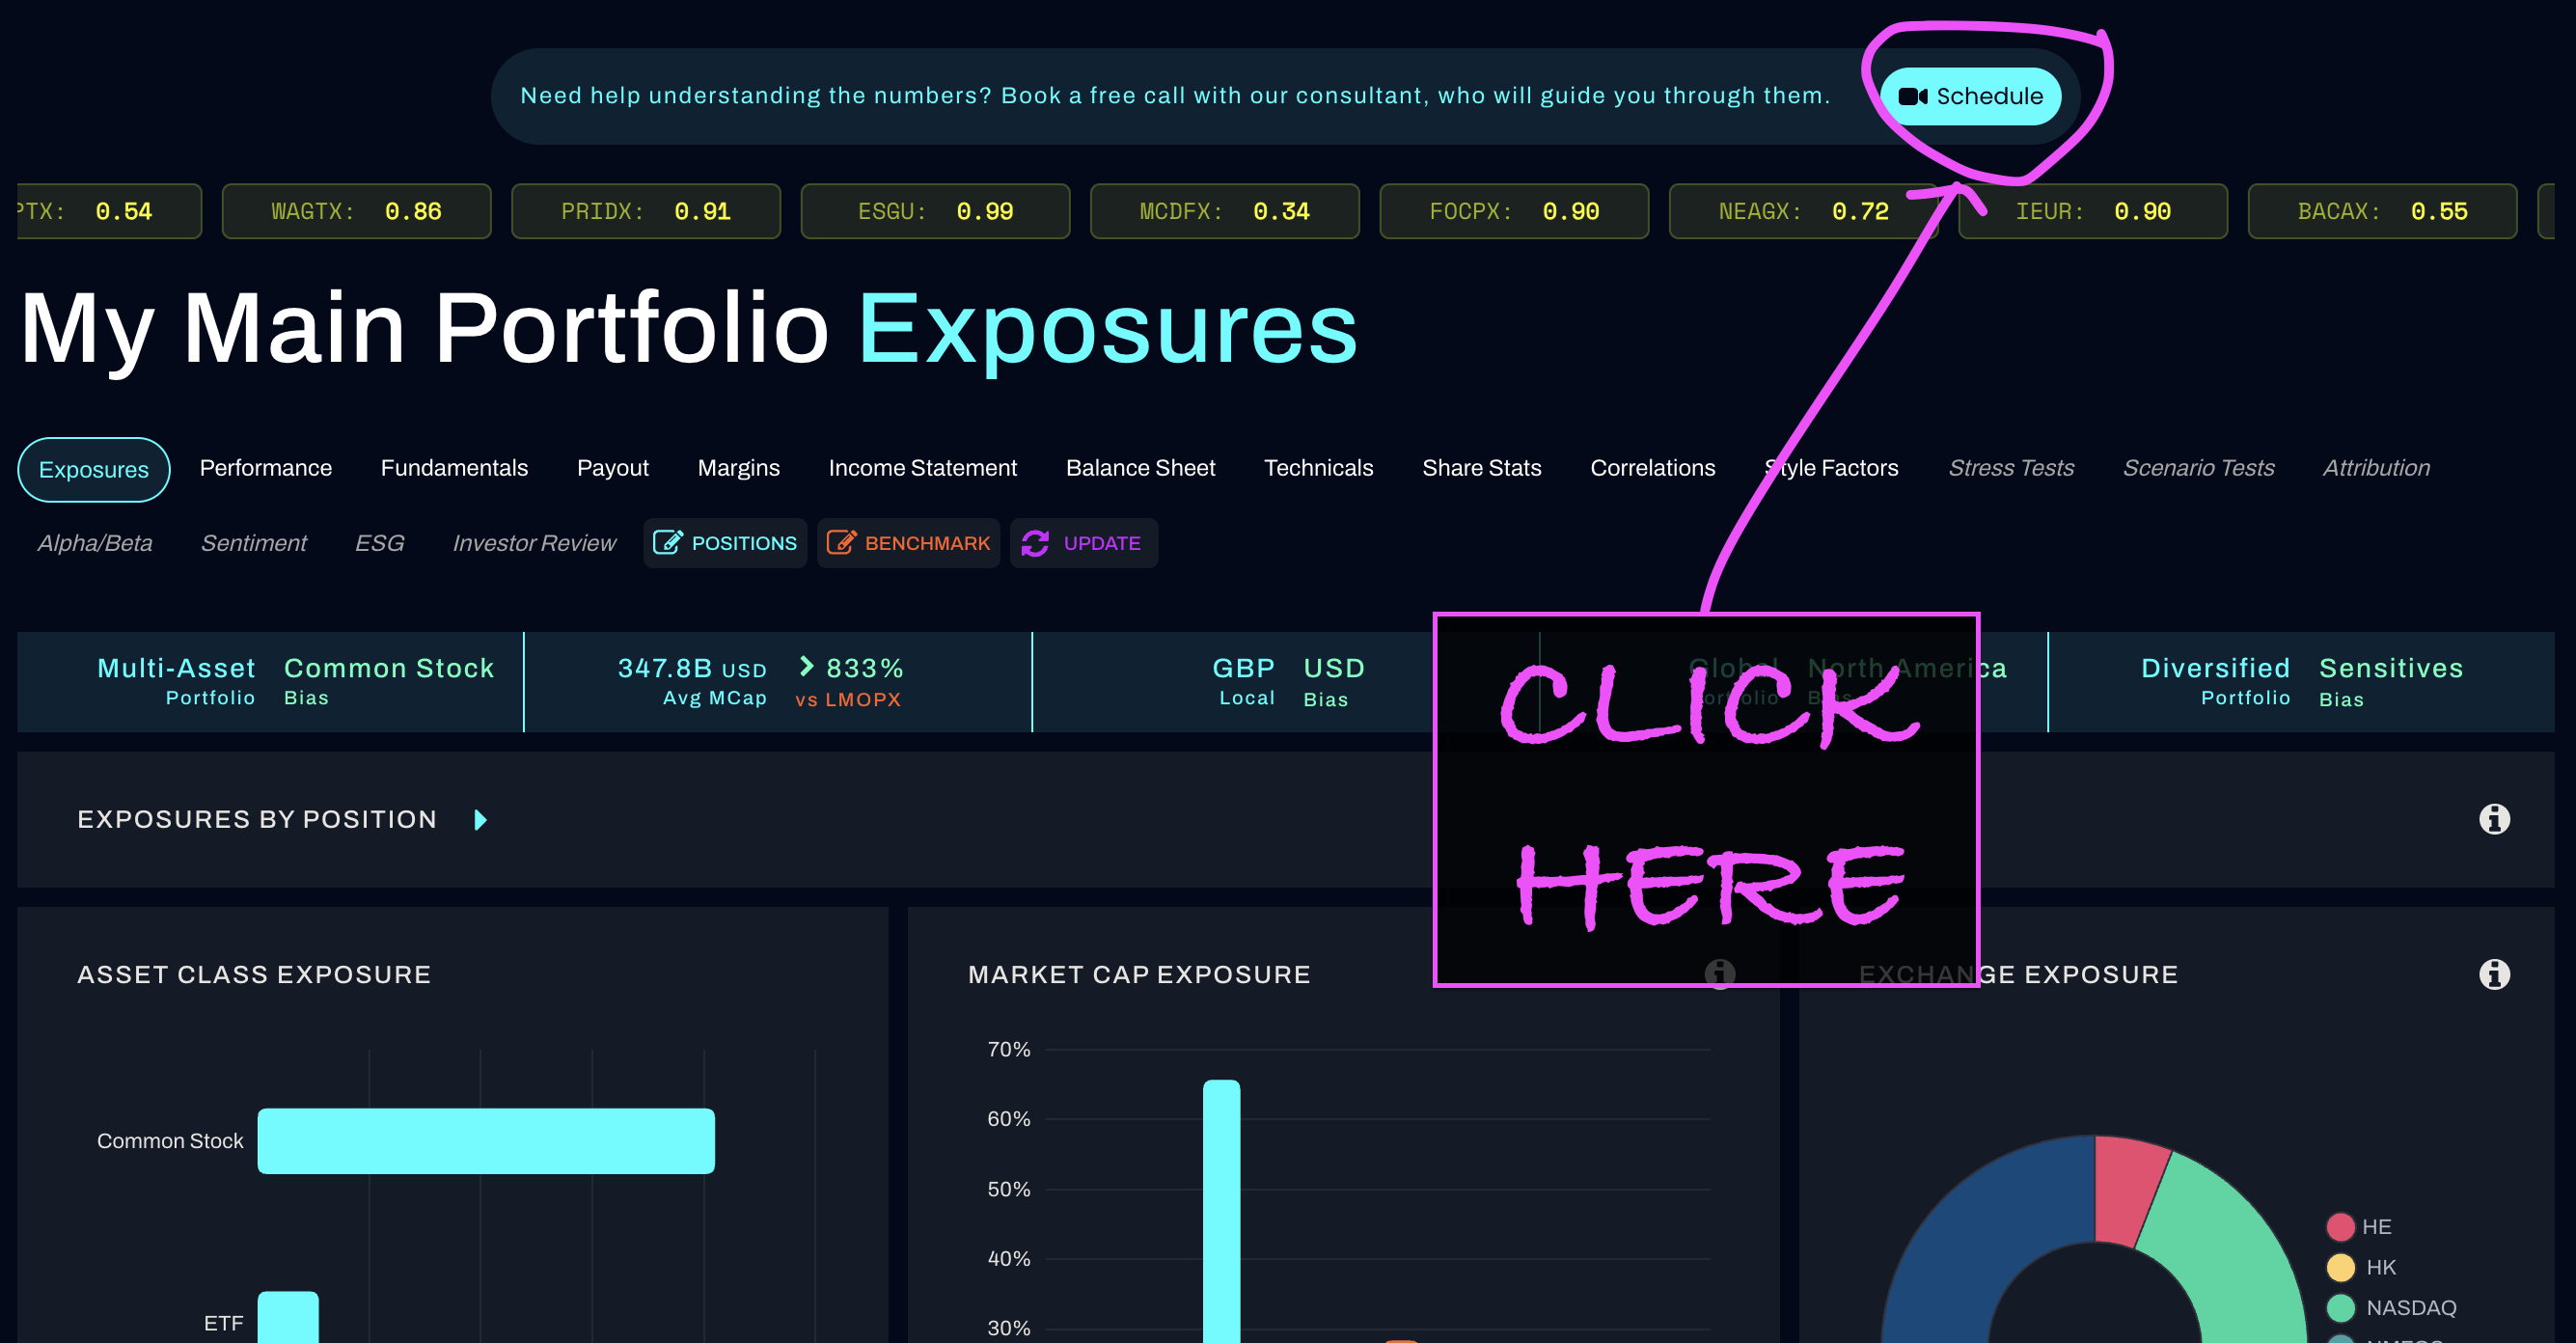Viewport: 2576px width, 1343px height.
Task: Click the Market Cap Exposure info icon
Action: [x=1719, y=973]
